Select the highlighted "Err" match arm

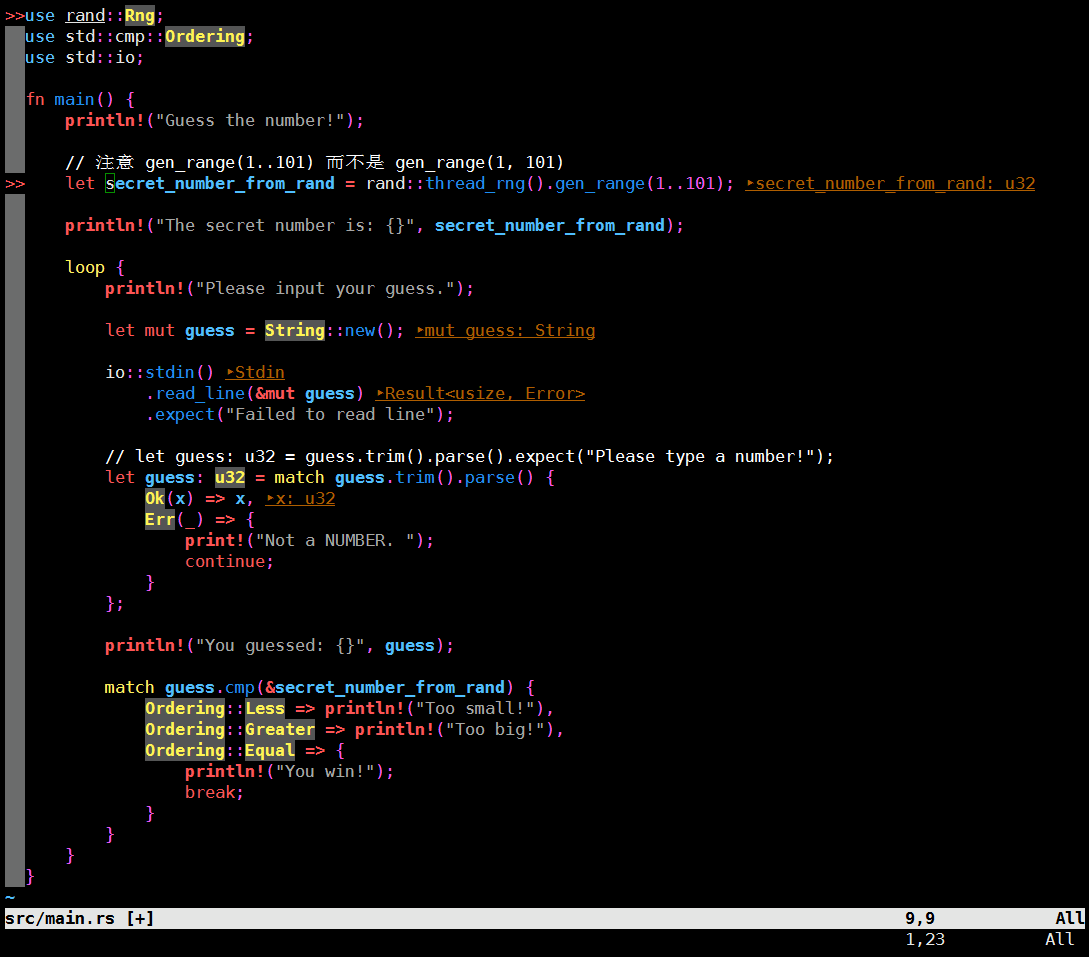(x=159, y=519)
